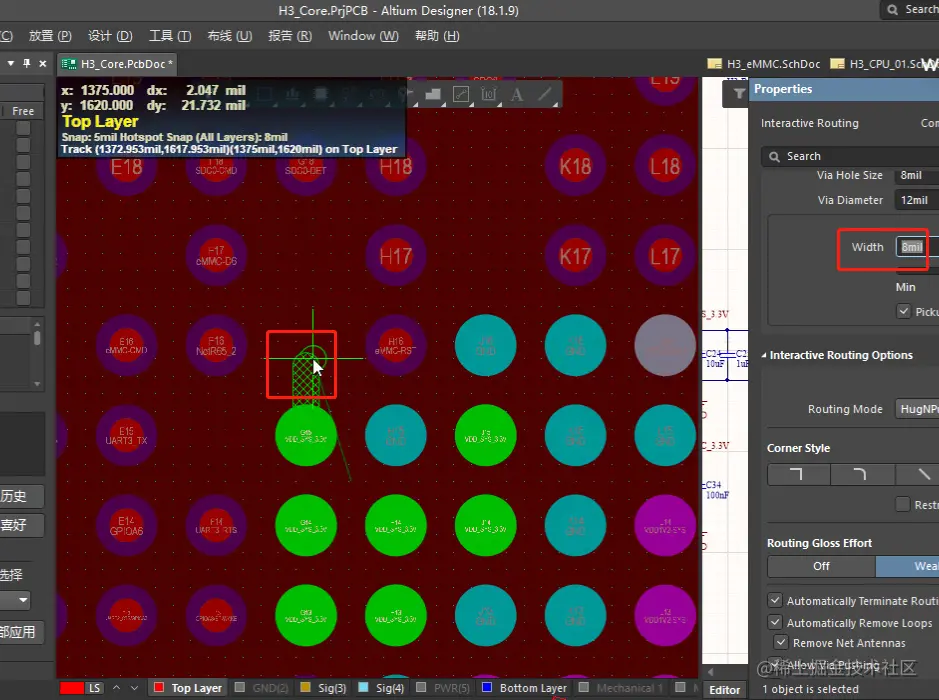939x700 pixels.
Task: Click the previous layer up arrow
Action: tap(117, 688)
